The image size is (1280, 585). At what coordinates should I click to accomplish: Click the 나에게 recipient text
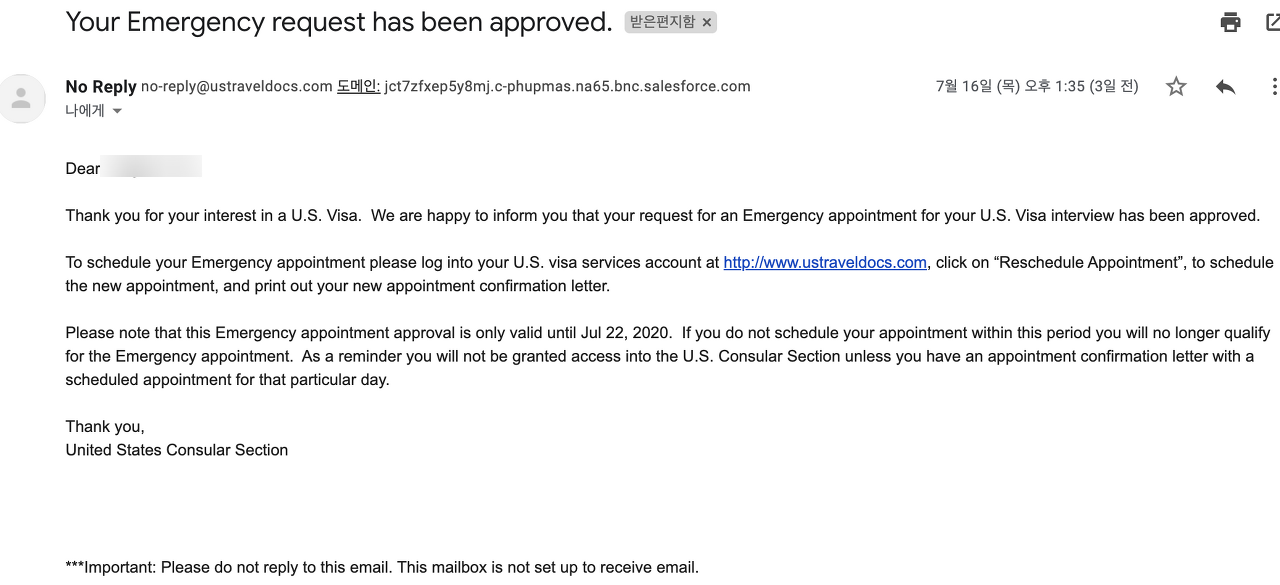[x=85, y=111]
